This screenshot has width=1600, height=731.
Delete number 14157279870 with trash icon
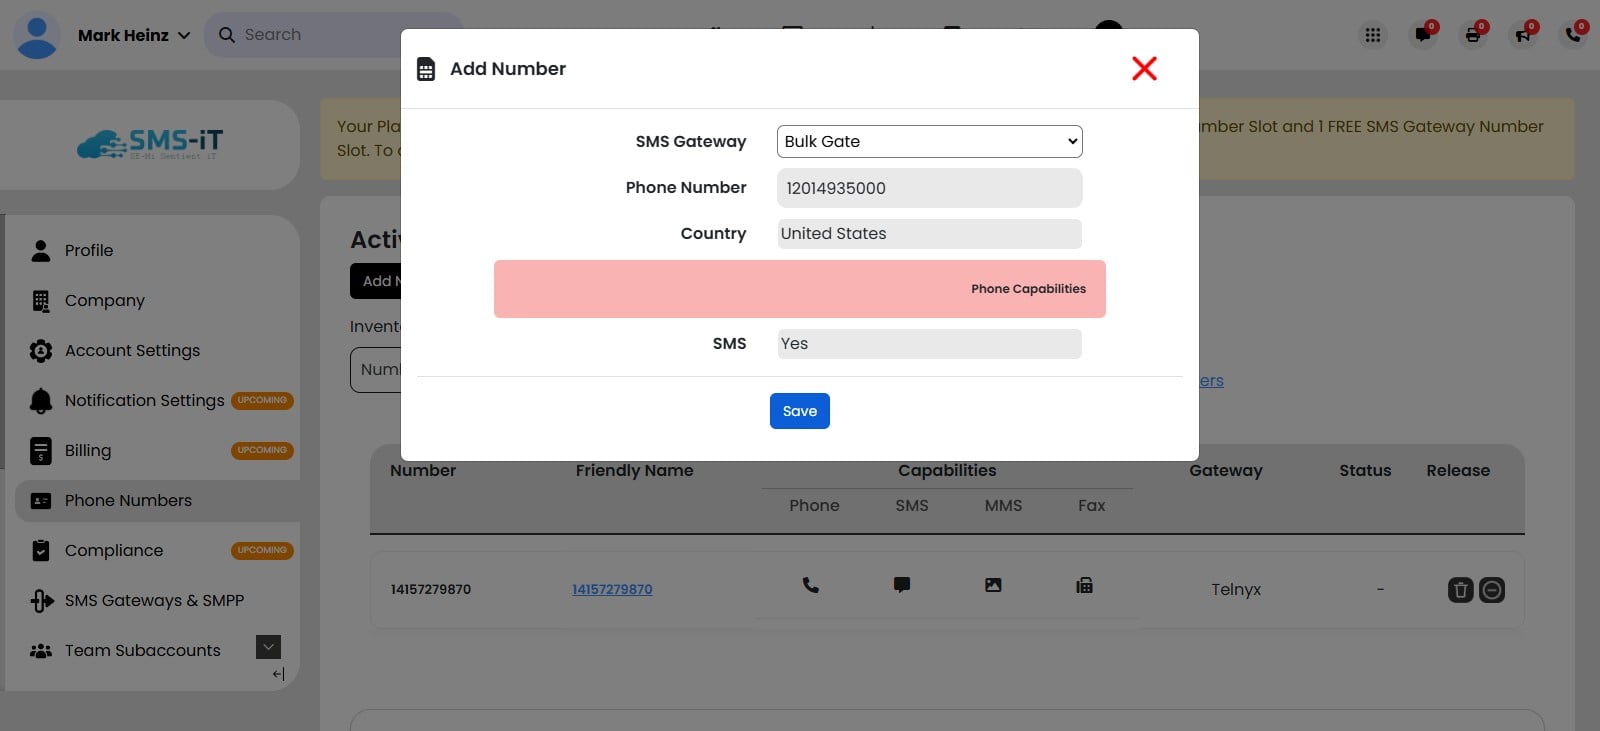tap(1461, 590)
